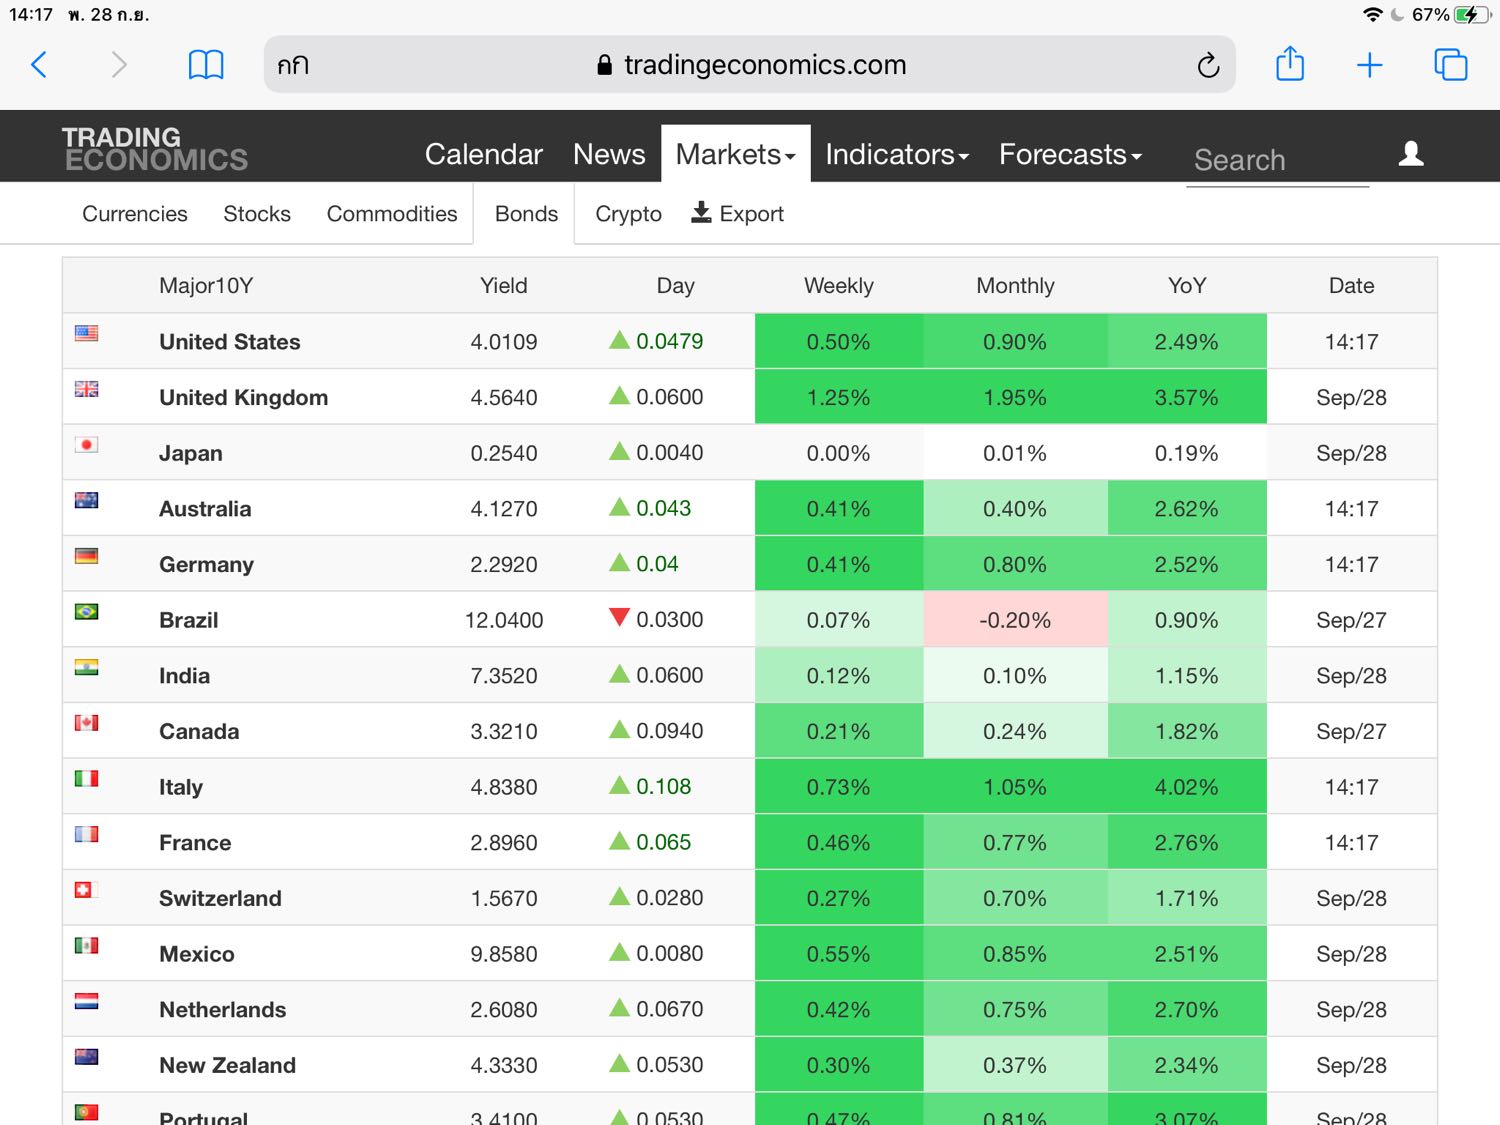The width and height of the screenshot is (1500, 1125).
Task: Open the Safari bookmarks book icon
Action: point(206,65)
